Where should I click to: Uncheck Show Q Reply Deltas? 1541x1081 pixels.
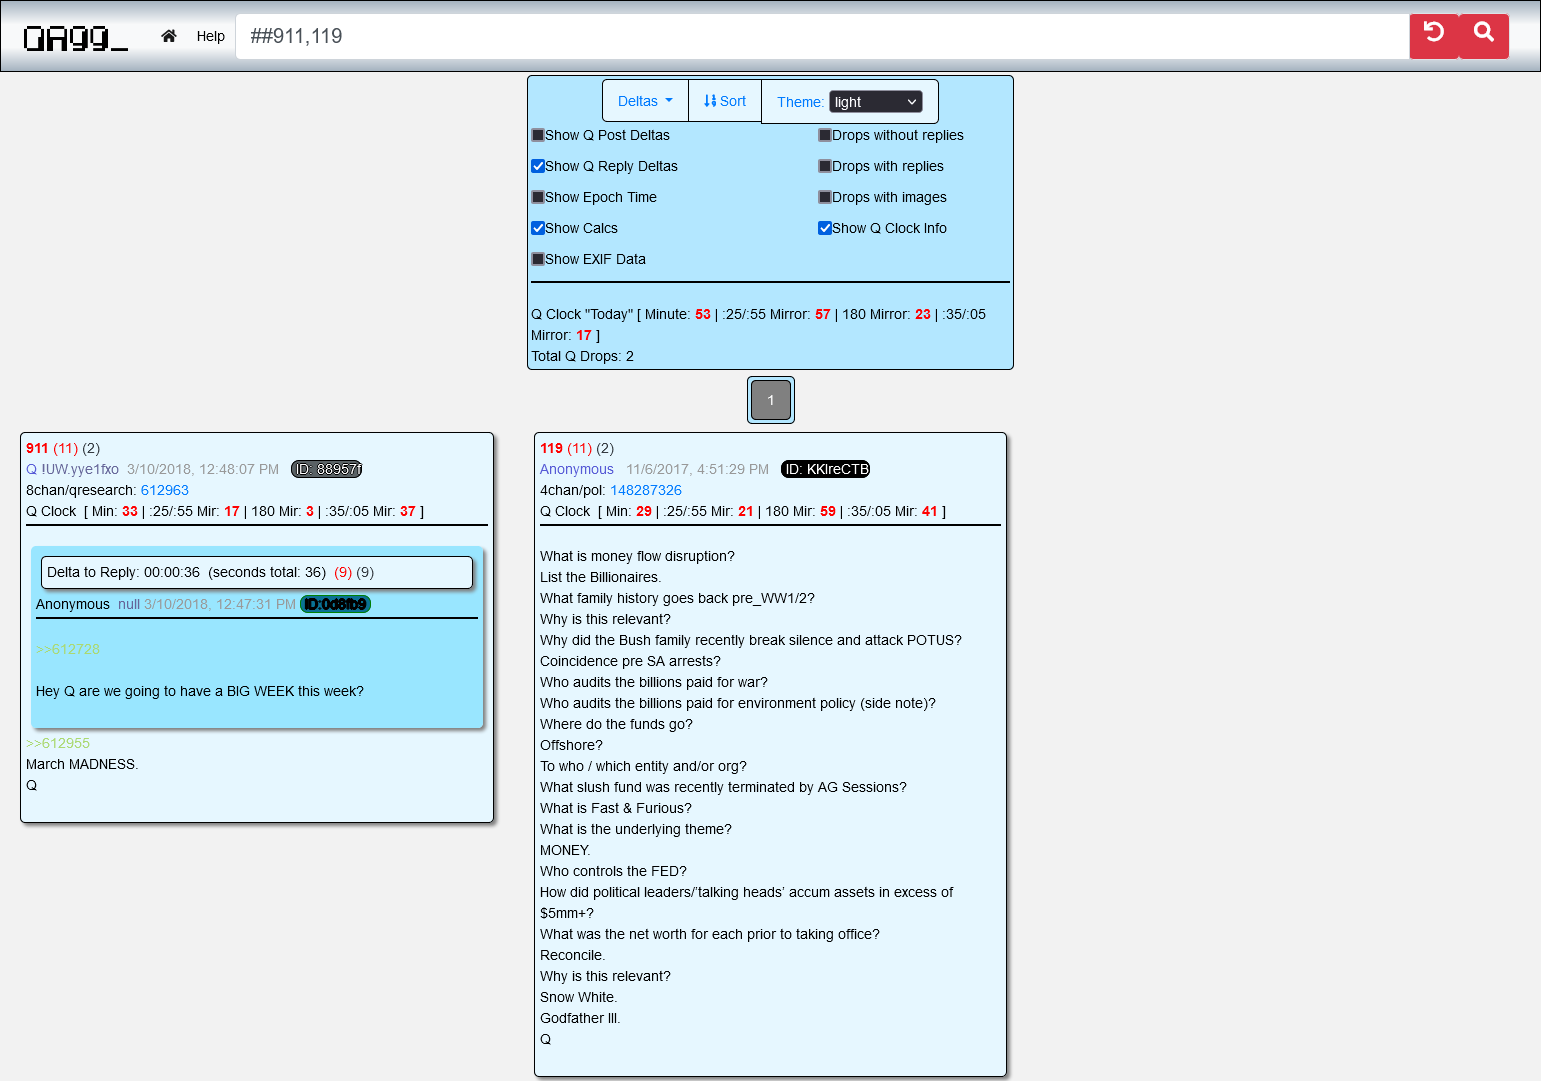538,166
